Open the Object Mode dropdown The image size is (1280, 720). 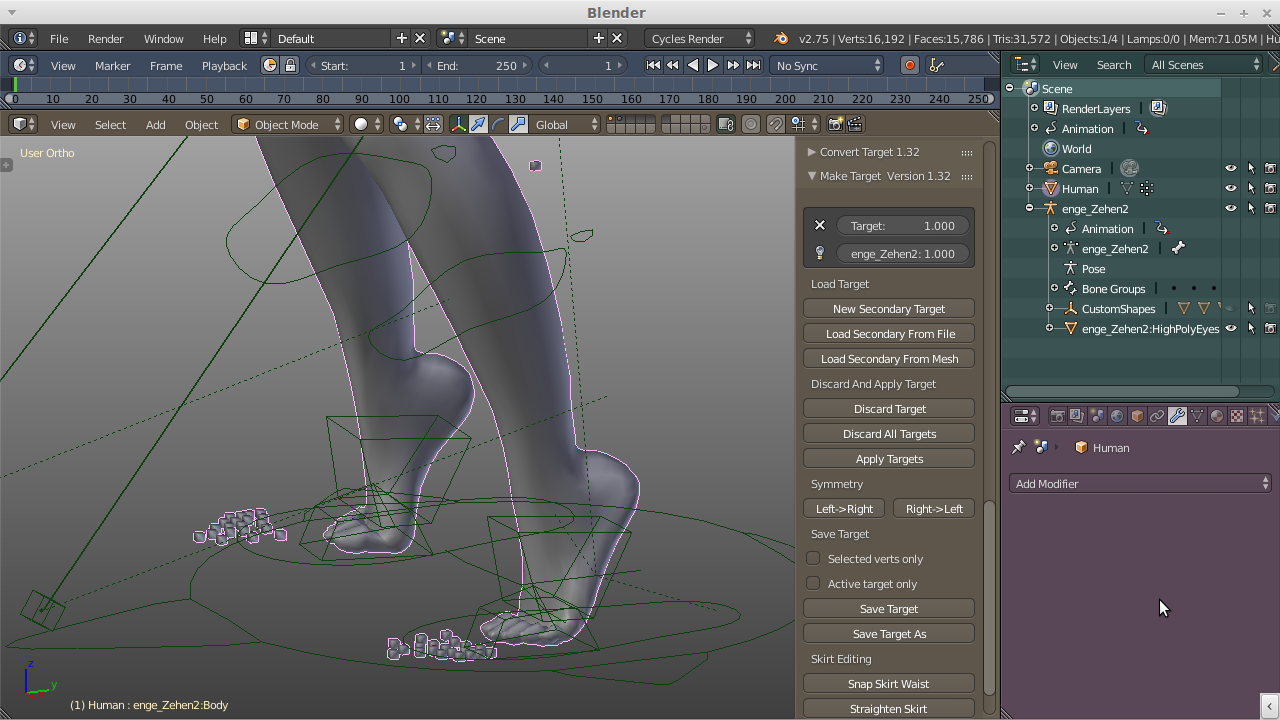pyautogui.click(x=288, y=124)
